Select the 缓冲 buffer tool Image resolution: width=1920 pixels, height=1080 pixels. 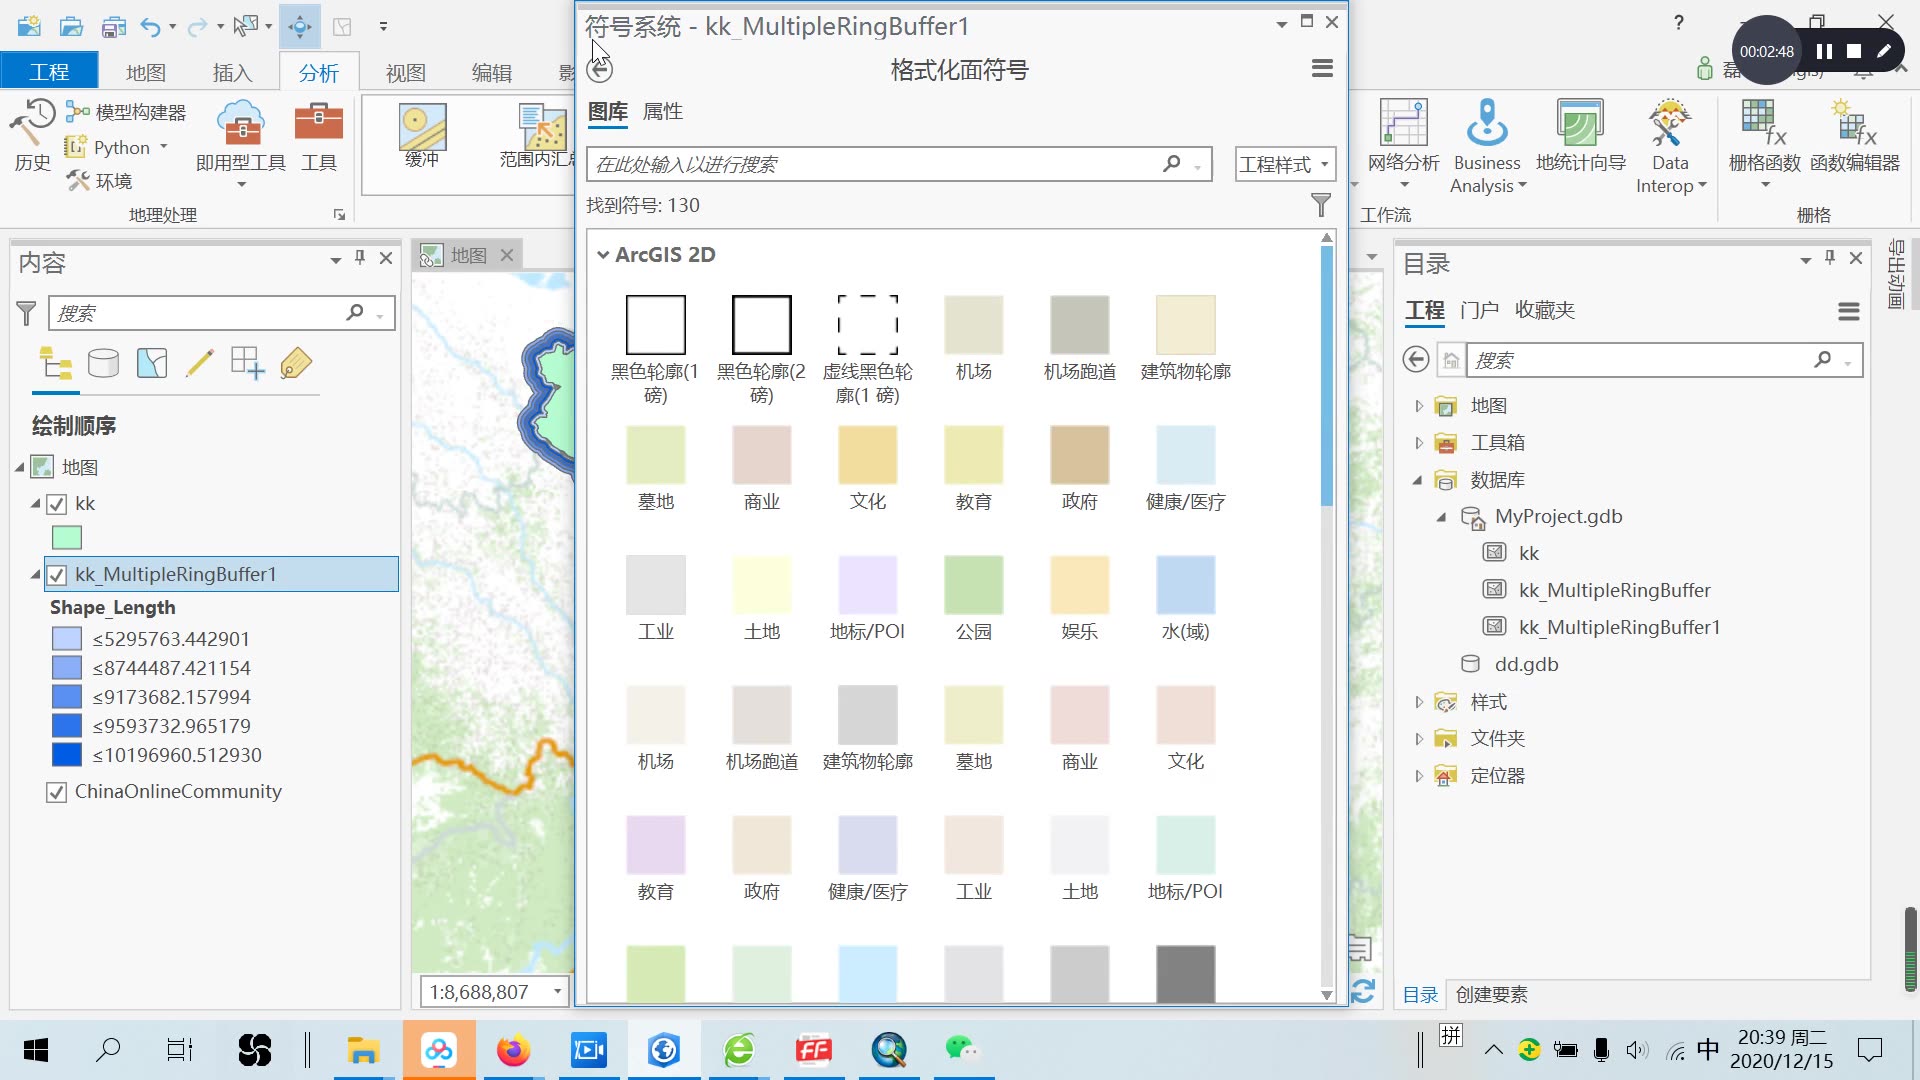click(x=421, y=135)
